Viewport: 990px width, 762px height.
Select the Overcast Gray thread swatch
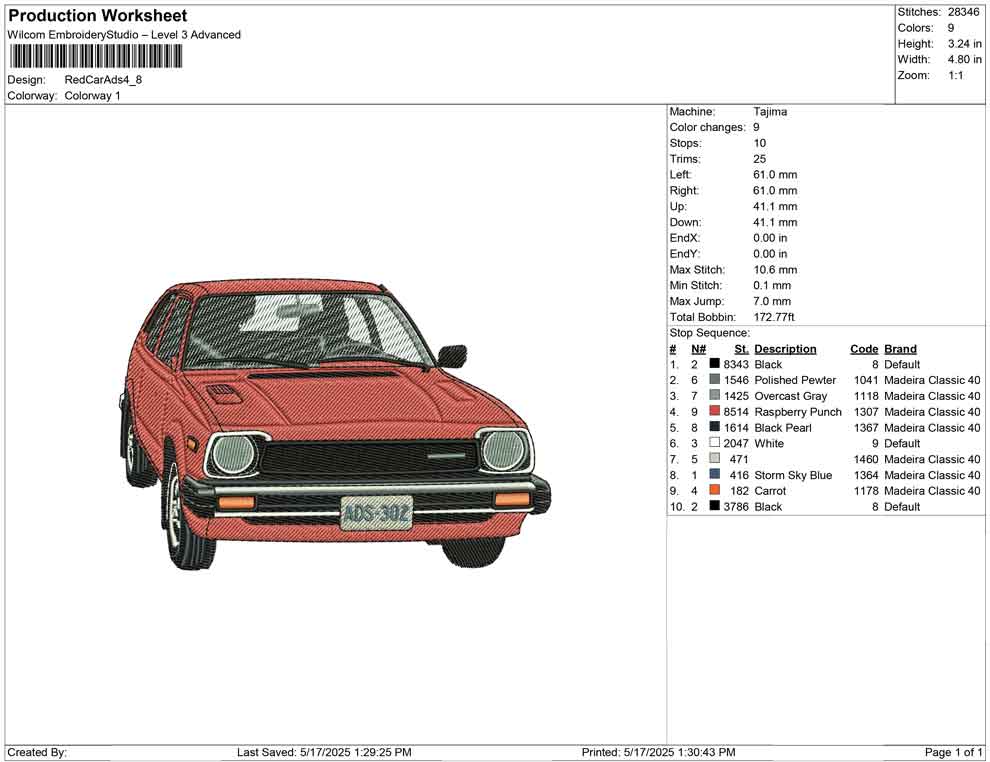pos(714,396)
